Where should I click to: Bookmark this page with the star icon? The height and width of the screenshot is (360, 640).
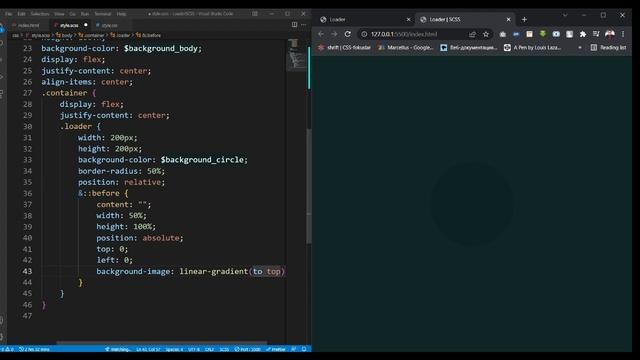pyautogui.click(x=486, y=34)
